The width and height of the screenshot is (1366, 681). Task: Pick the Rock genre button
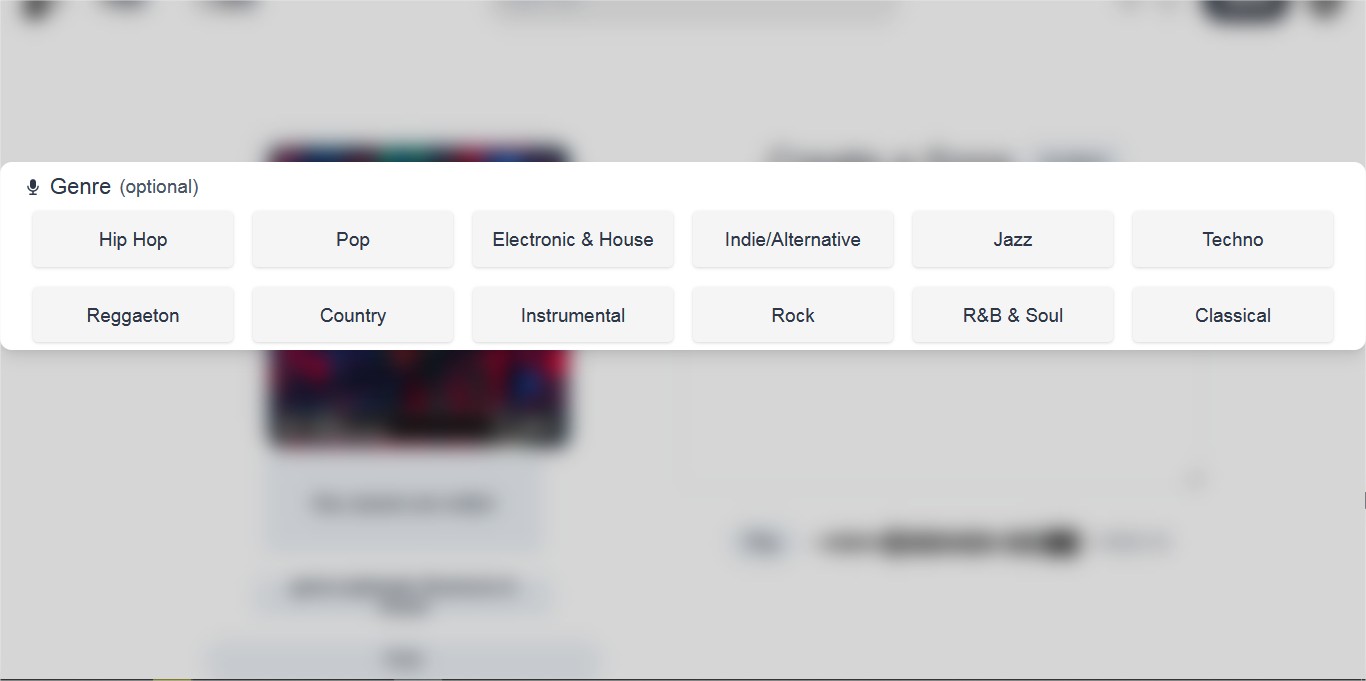[793, 315]
